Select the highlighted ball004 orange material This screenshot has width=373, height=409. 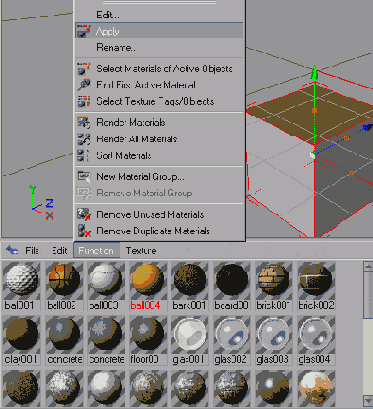(146, 286)
